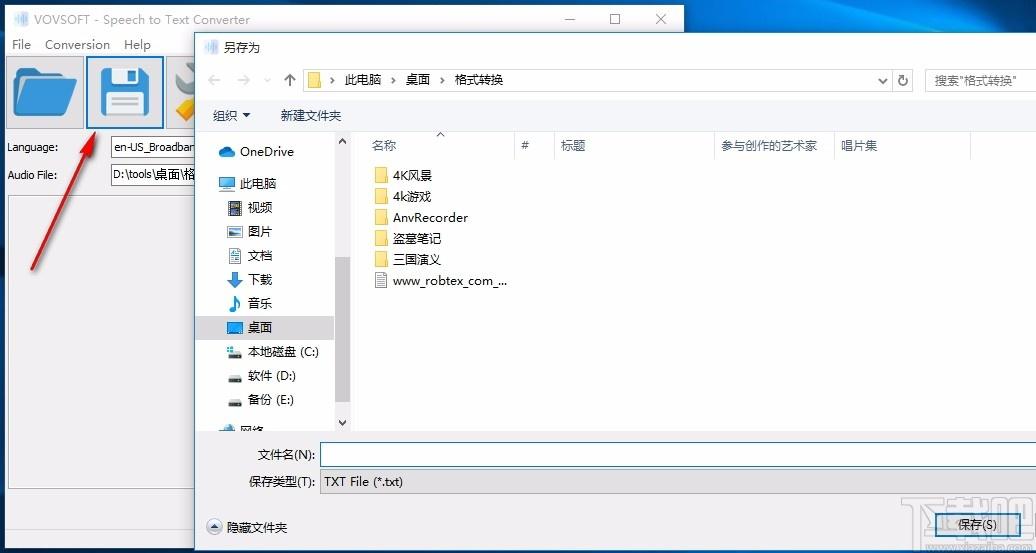Go up one folder level
1036x553 pixels.
coord(289,80)
